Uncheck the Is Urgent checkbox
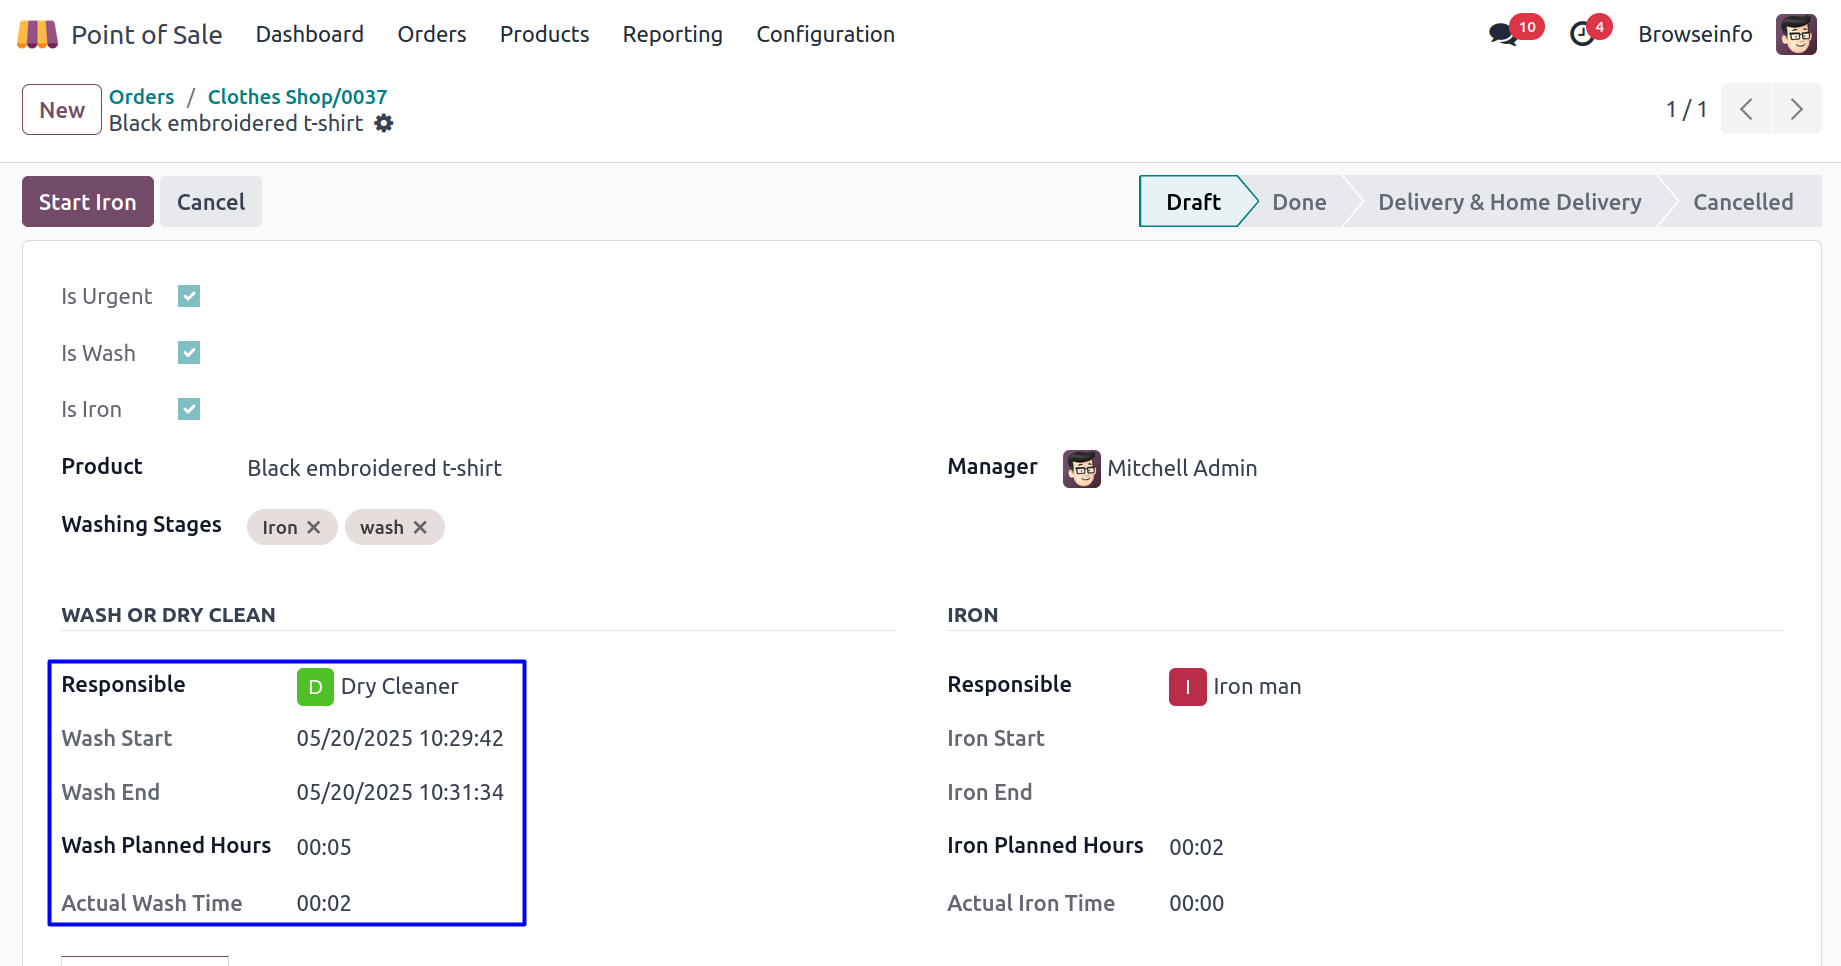 point(189,296)
